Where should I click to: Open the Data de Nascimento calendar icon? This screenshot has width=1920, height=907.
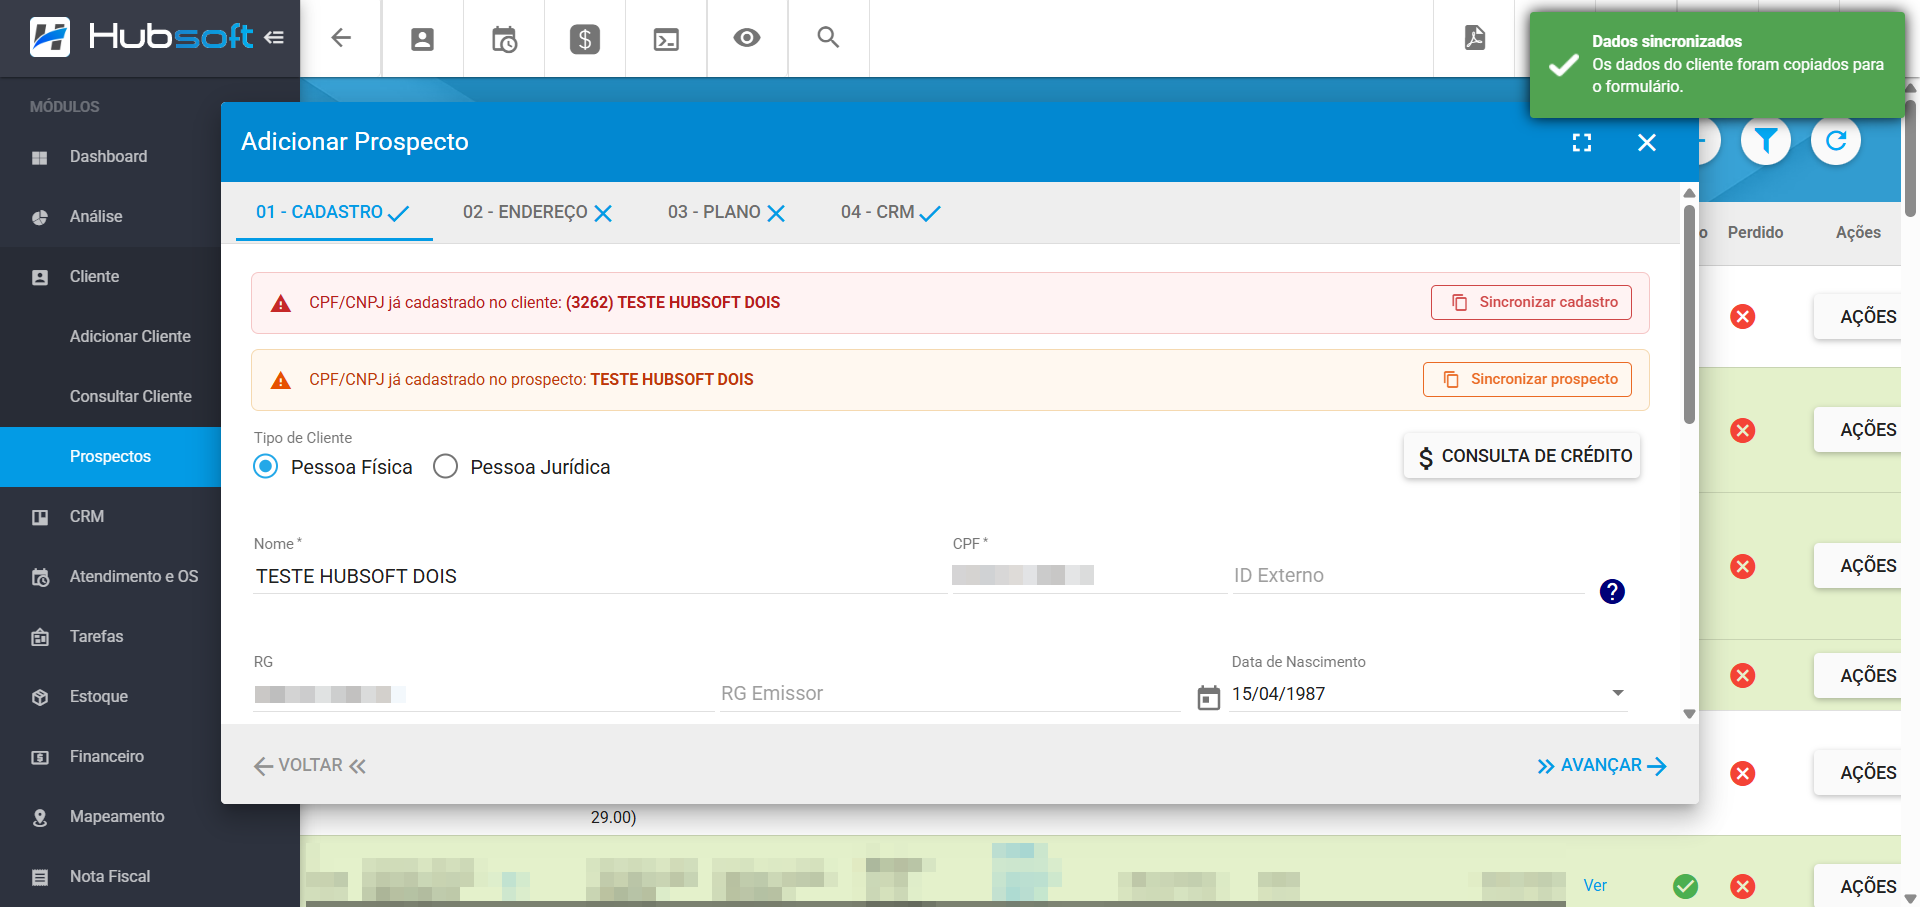coord(1209,697)
